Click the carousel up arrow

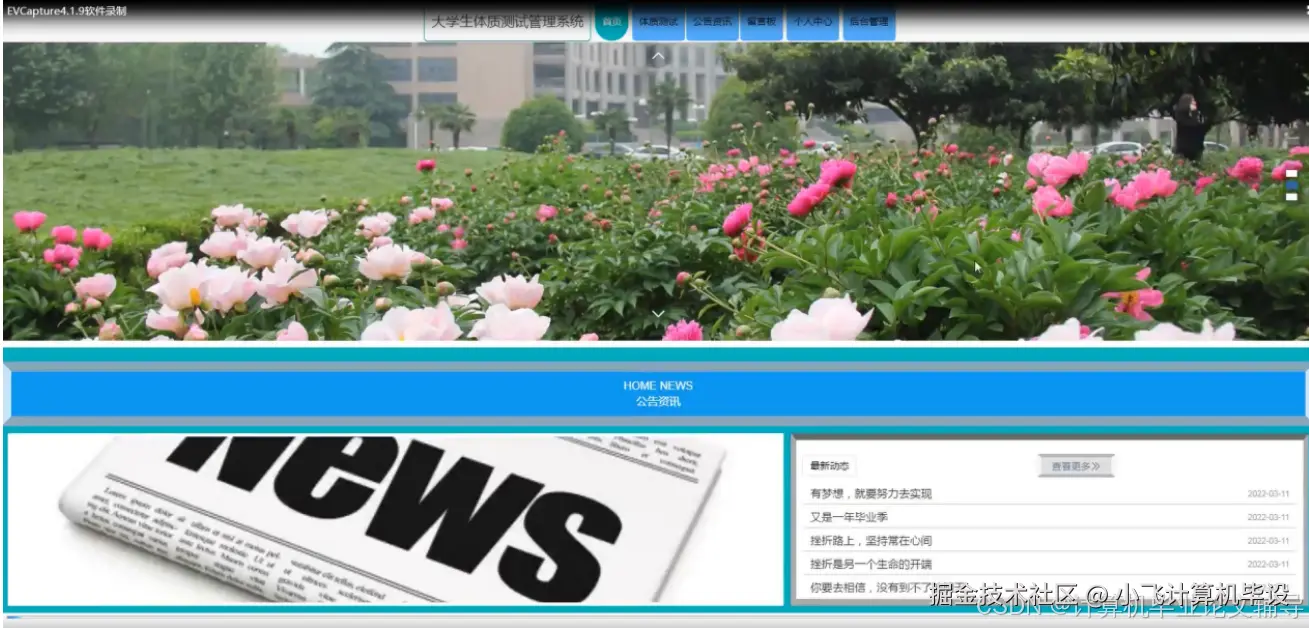(x=658, y=56)
